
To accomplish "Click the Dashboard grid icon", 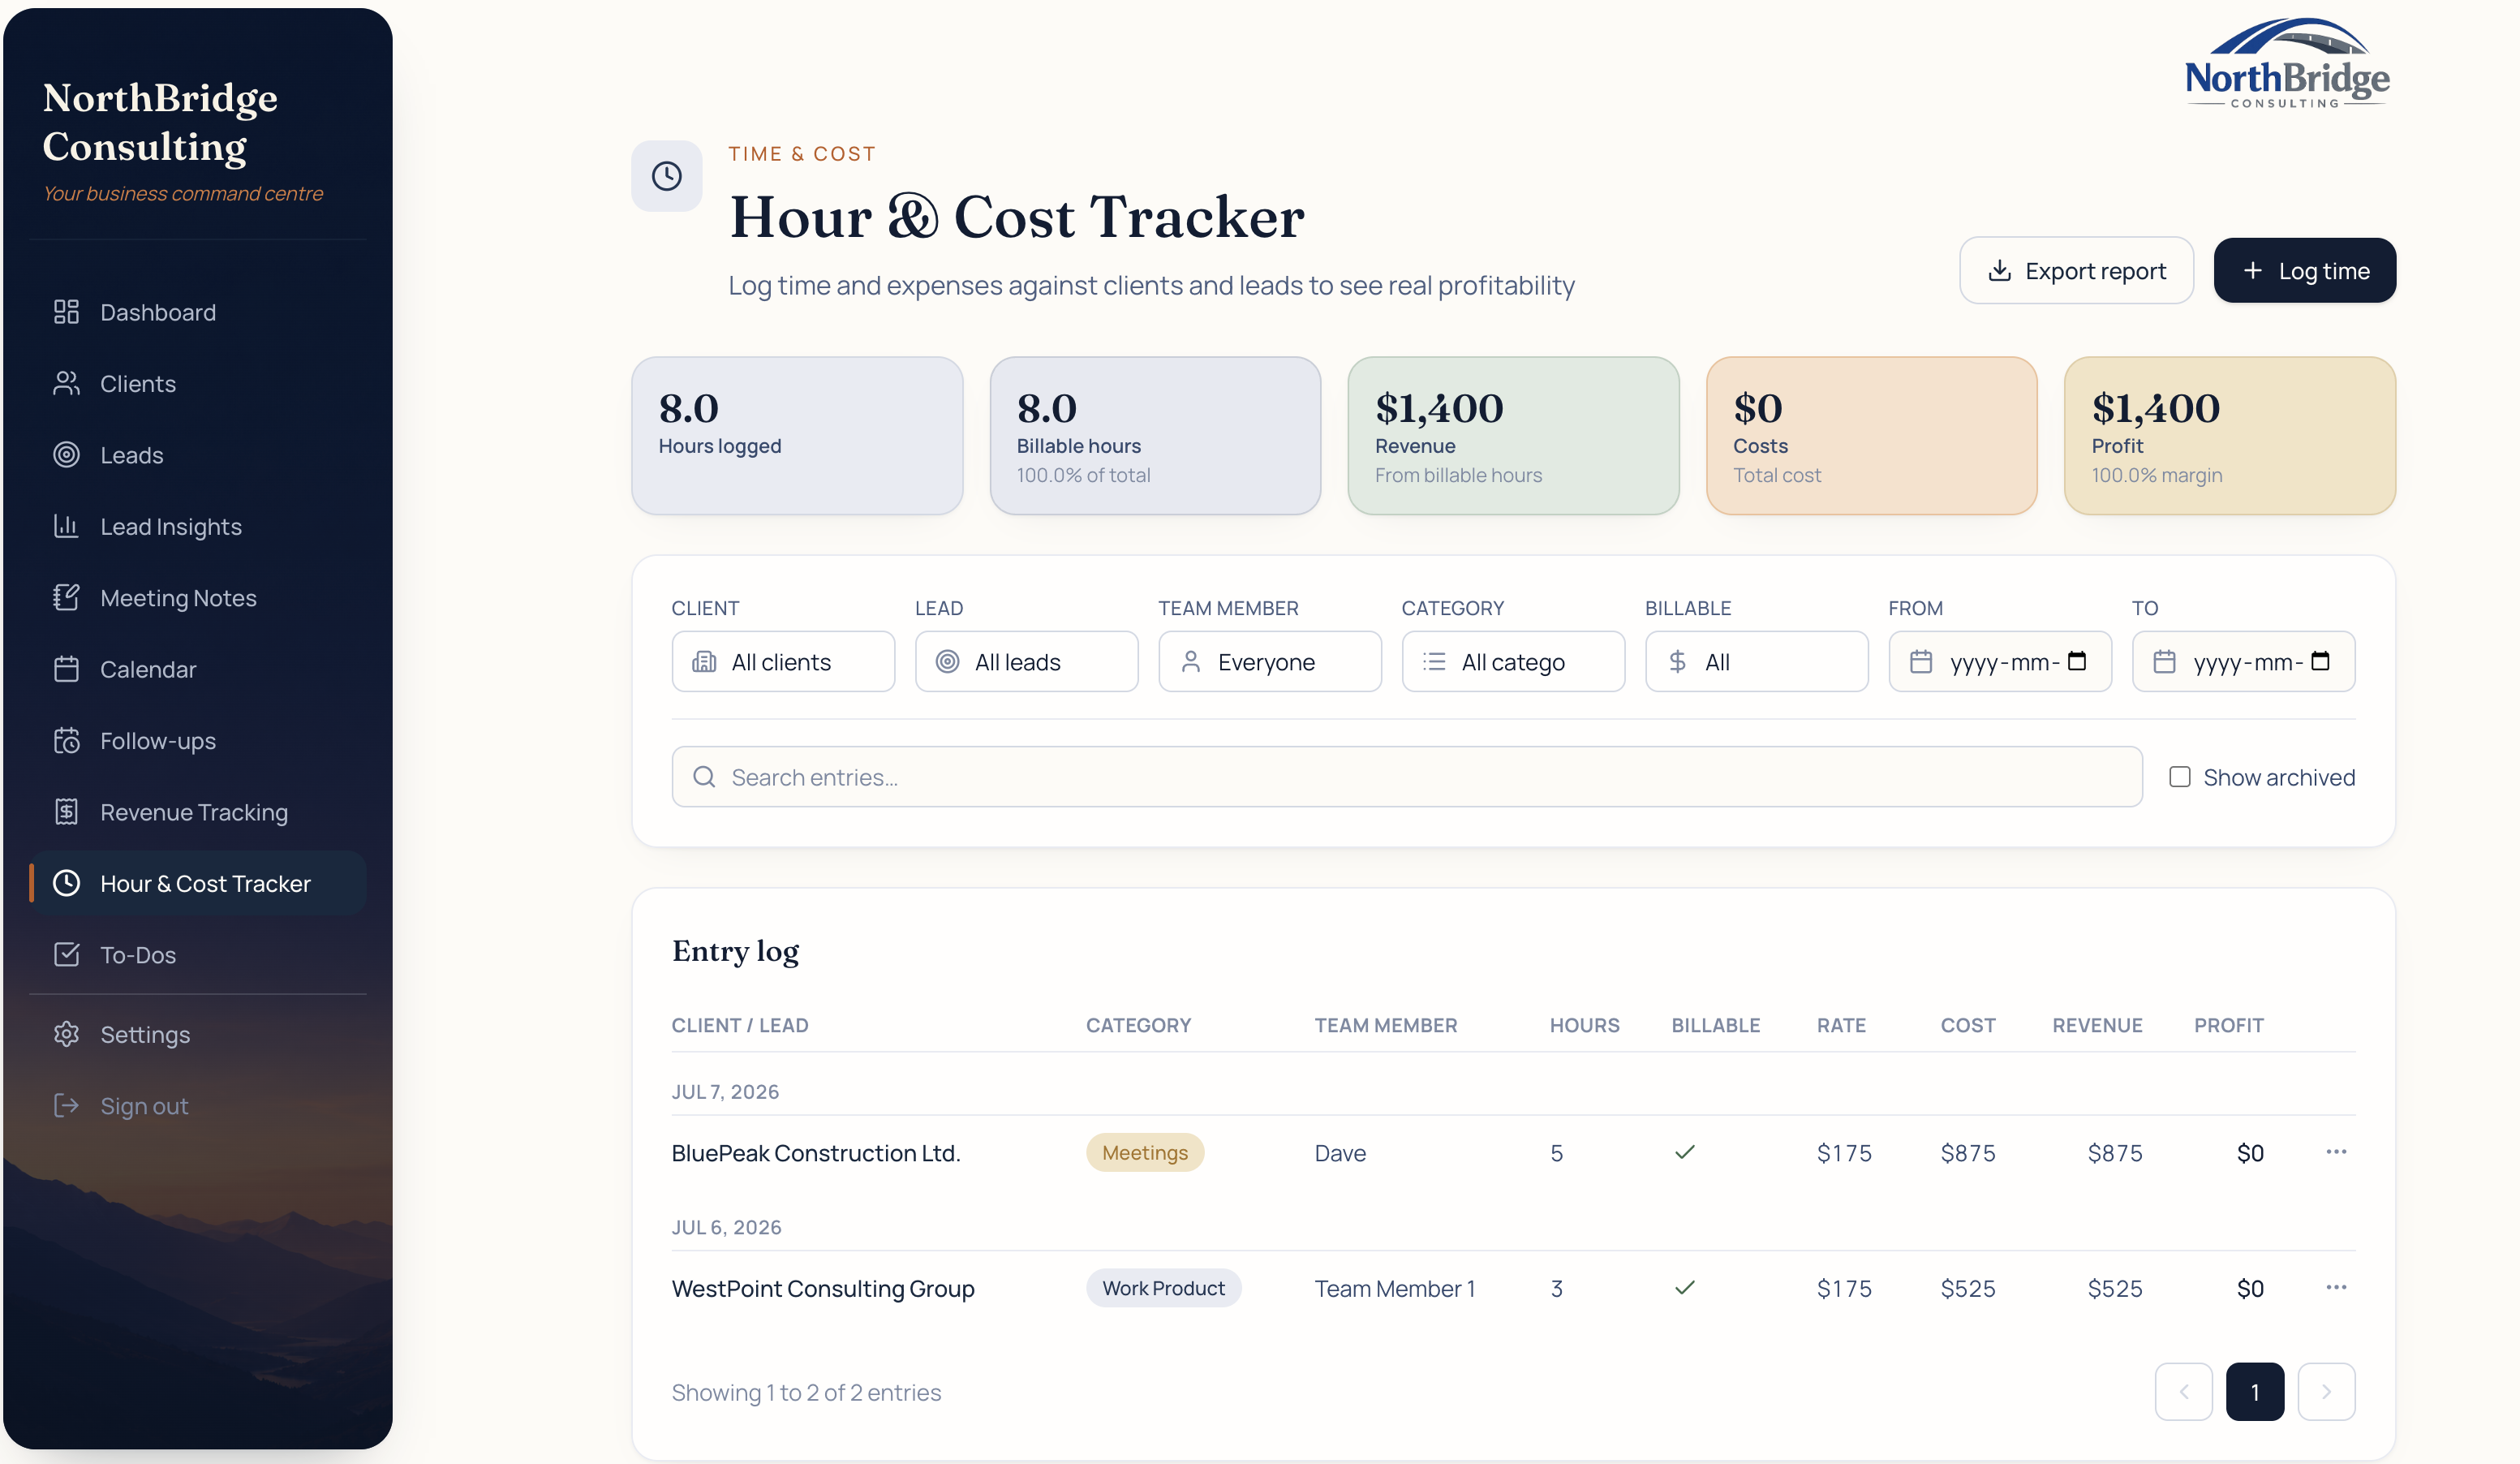I will pyautogui.click(x=66, y=312).
